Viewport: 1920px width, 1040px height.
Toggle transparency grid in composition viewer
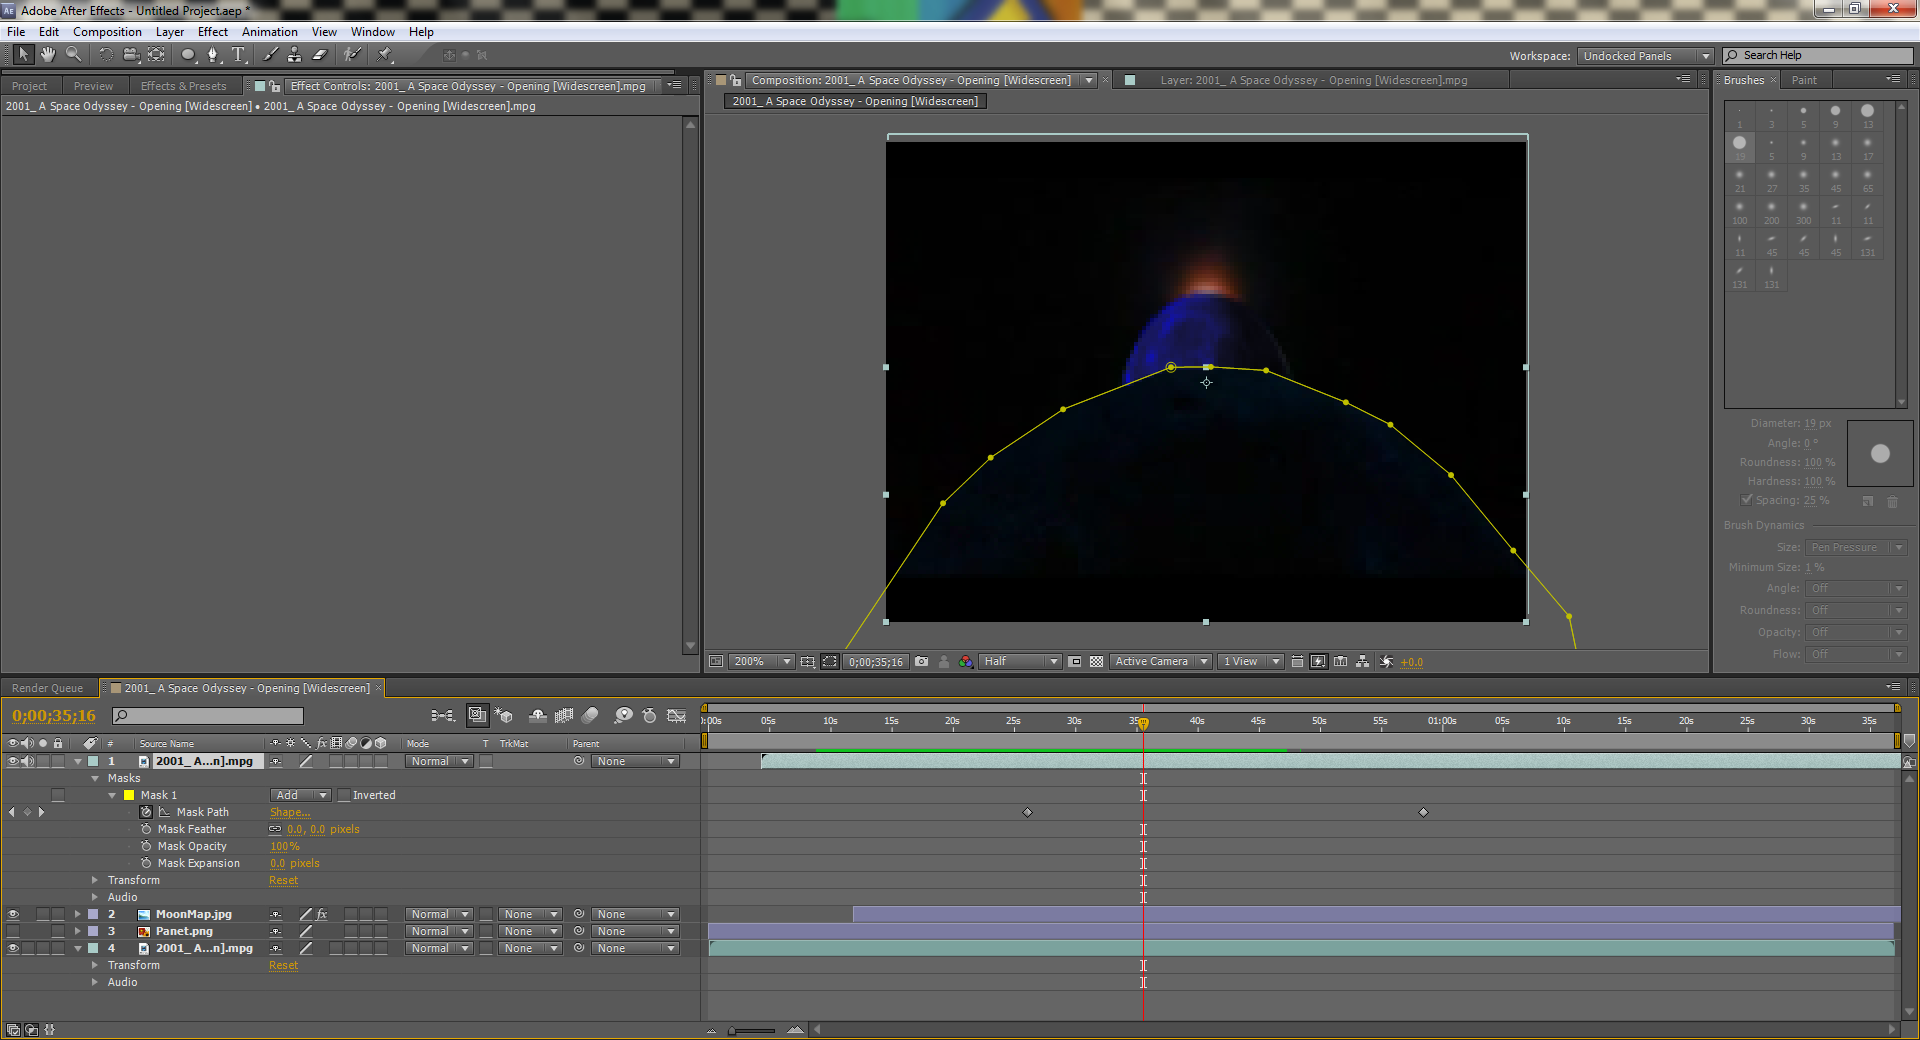pyautogui.click(x=1096, y=662)
